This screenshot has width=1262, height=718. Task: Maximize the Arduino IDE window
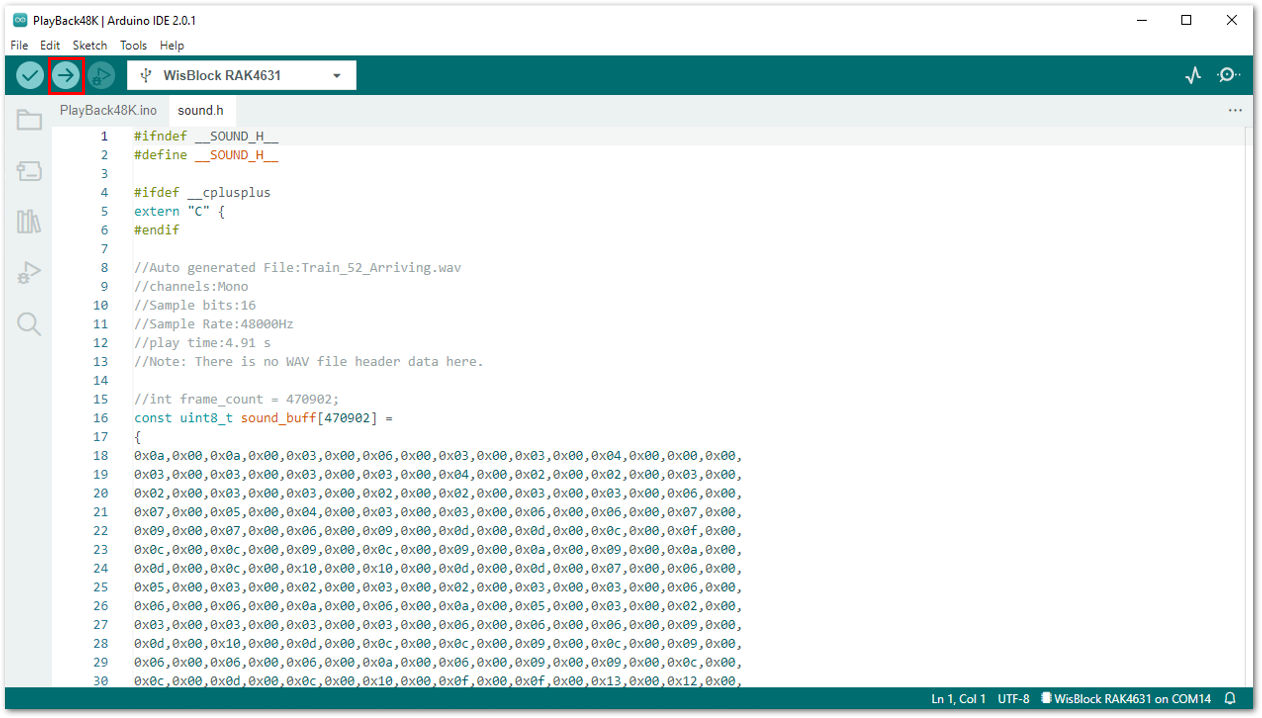(1186, 20)
